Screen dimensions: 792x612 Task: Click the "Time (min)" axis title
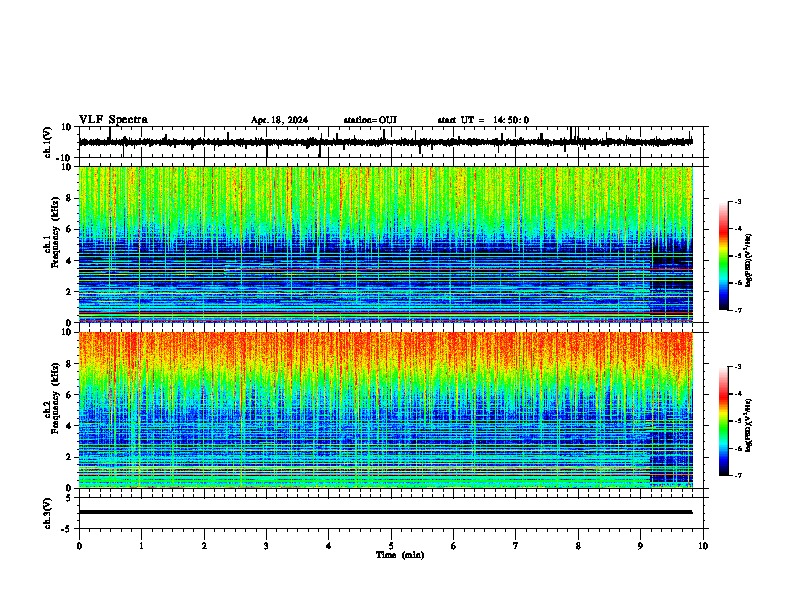pyautogui.click(x=400, y=555)
